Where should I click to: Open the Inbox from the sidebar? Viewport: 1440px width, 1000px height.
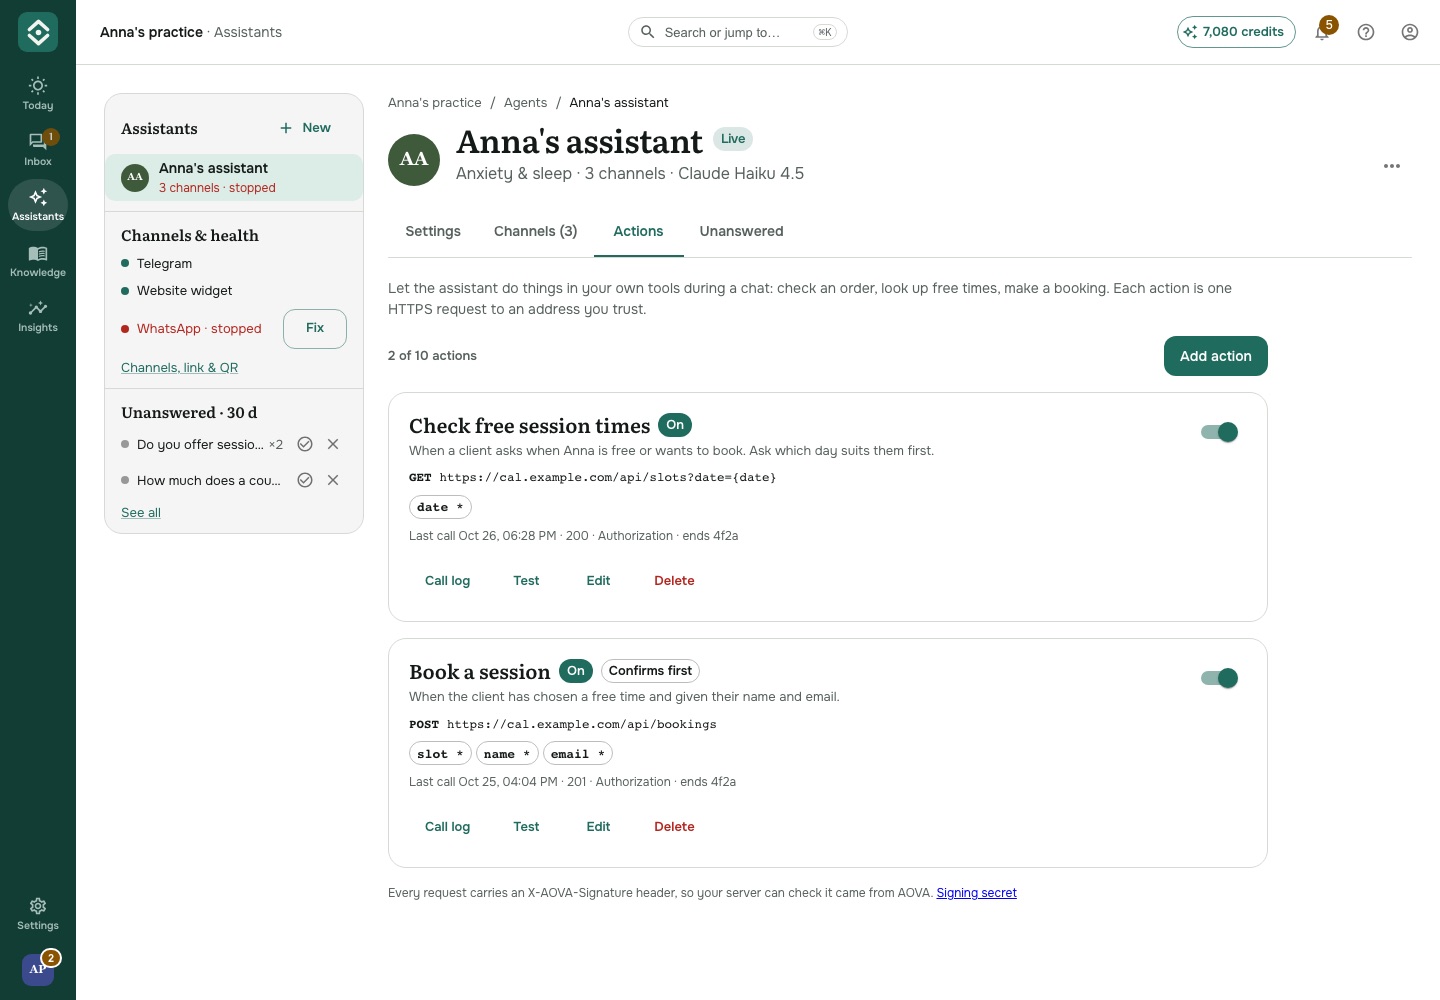38,149
